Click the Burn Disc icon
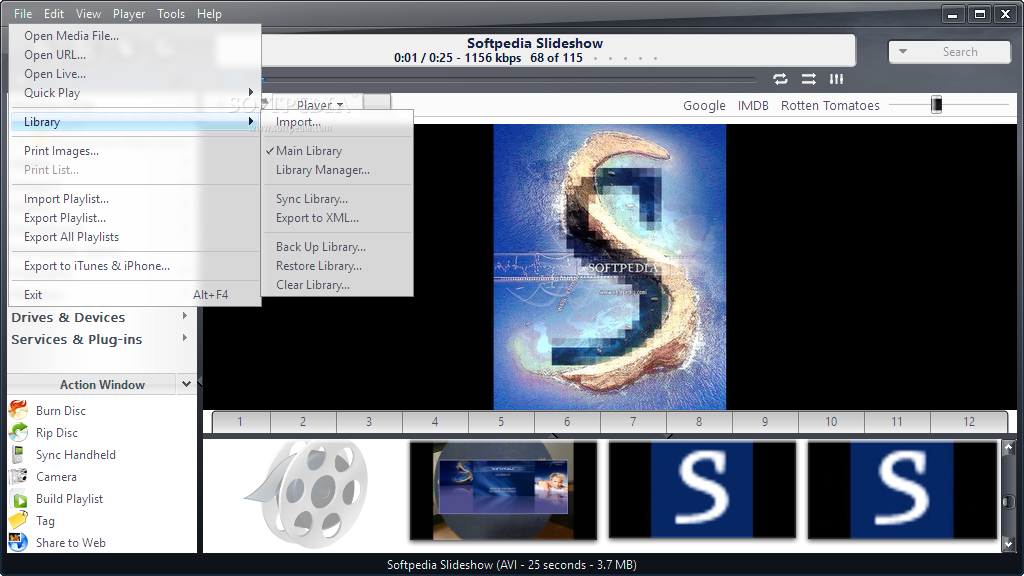The width and height of the screenshot is (1024, 576). pyautogui.click(x=18, y=410)
